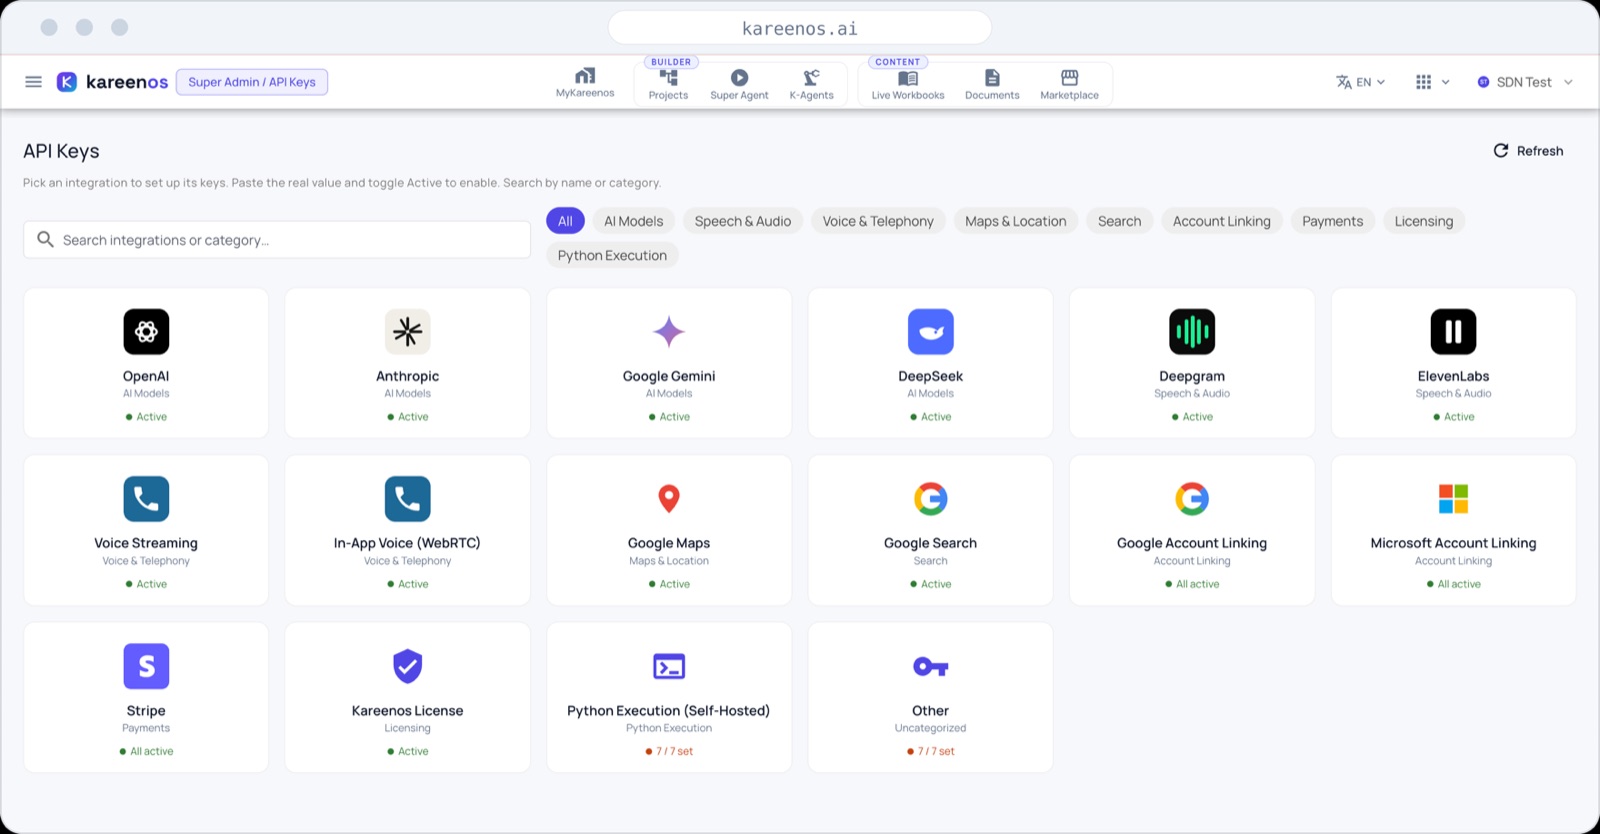Click the OpenAI card title
This screenshot has width=1600, height=834.
pyautogui.click(x=146, y=376)
